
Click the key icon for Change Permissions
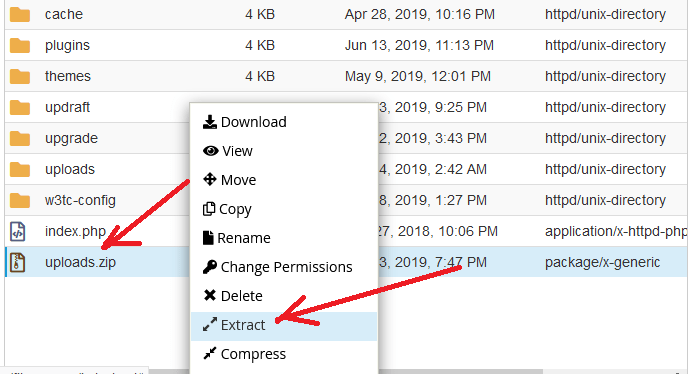point(210,267)
